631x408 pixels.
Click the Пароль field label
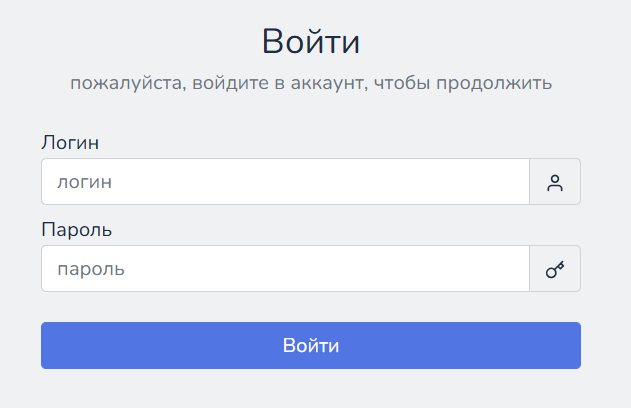tap(76, 229)
